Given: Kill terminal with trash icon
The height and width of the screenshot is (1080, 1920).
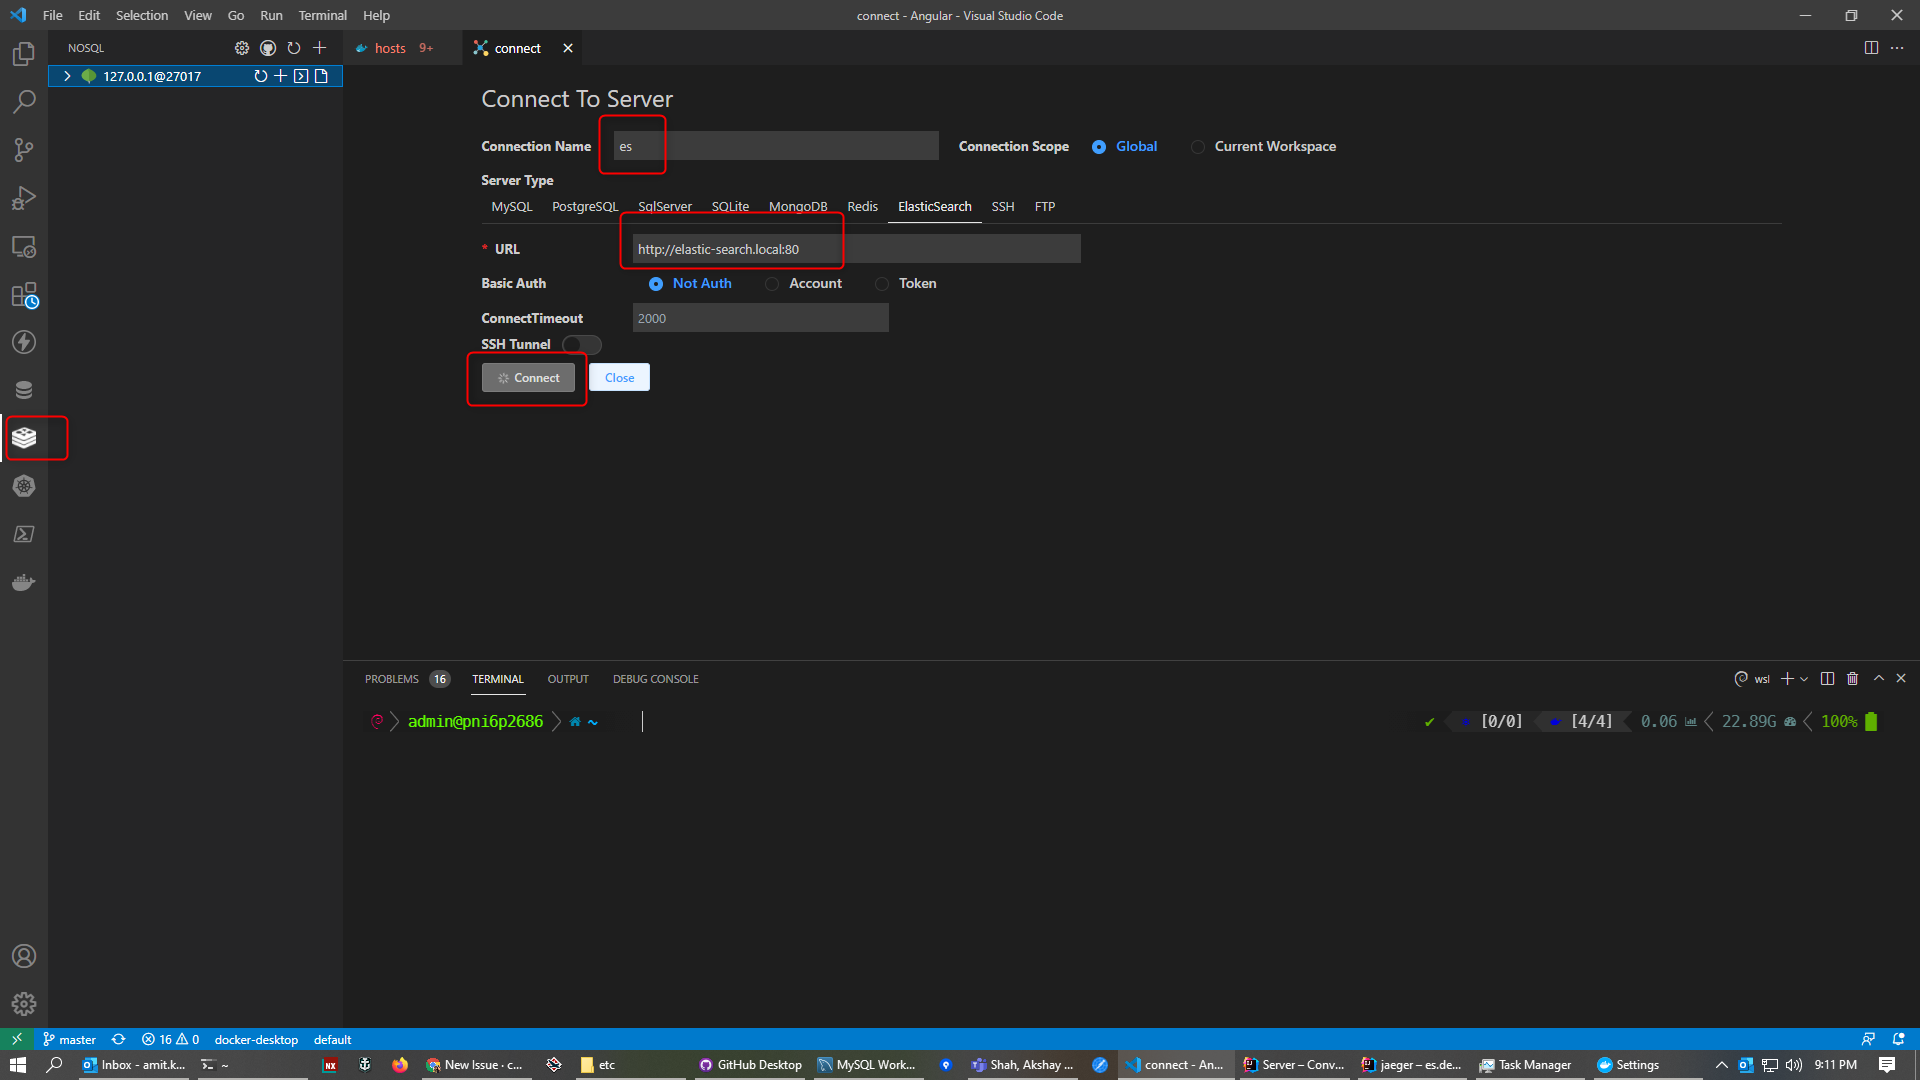Looking at the screenshot, I should coord(1852,679).
